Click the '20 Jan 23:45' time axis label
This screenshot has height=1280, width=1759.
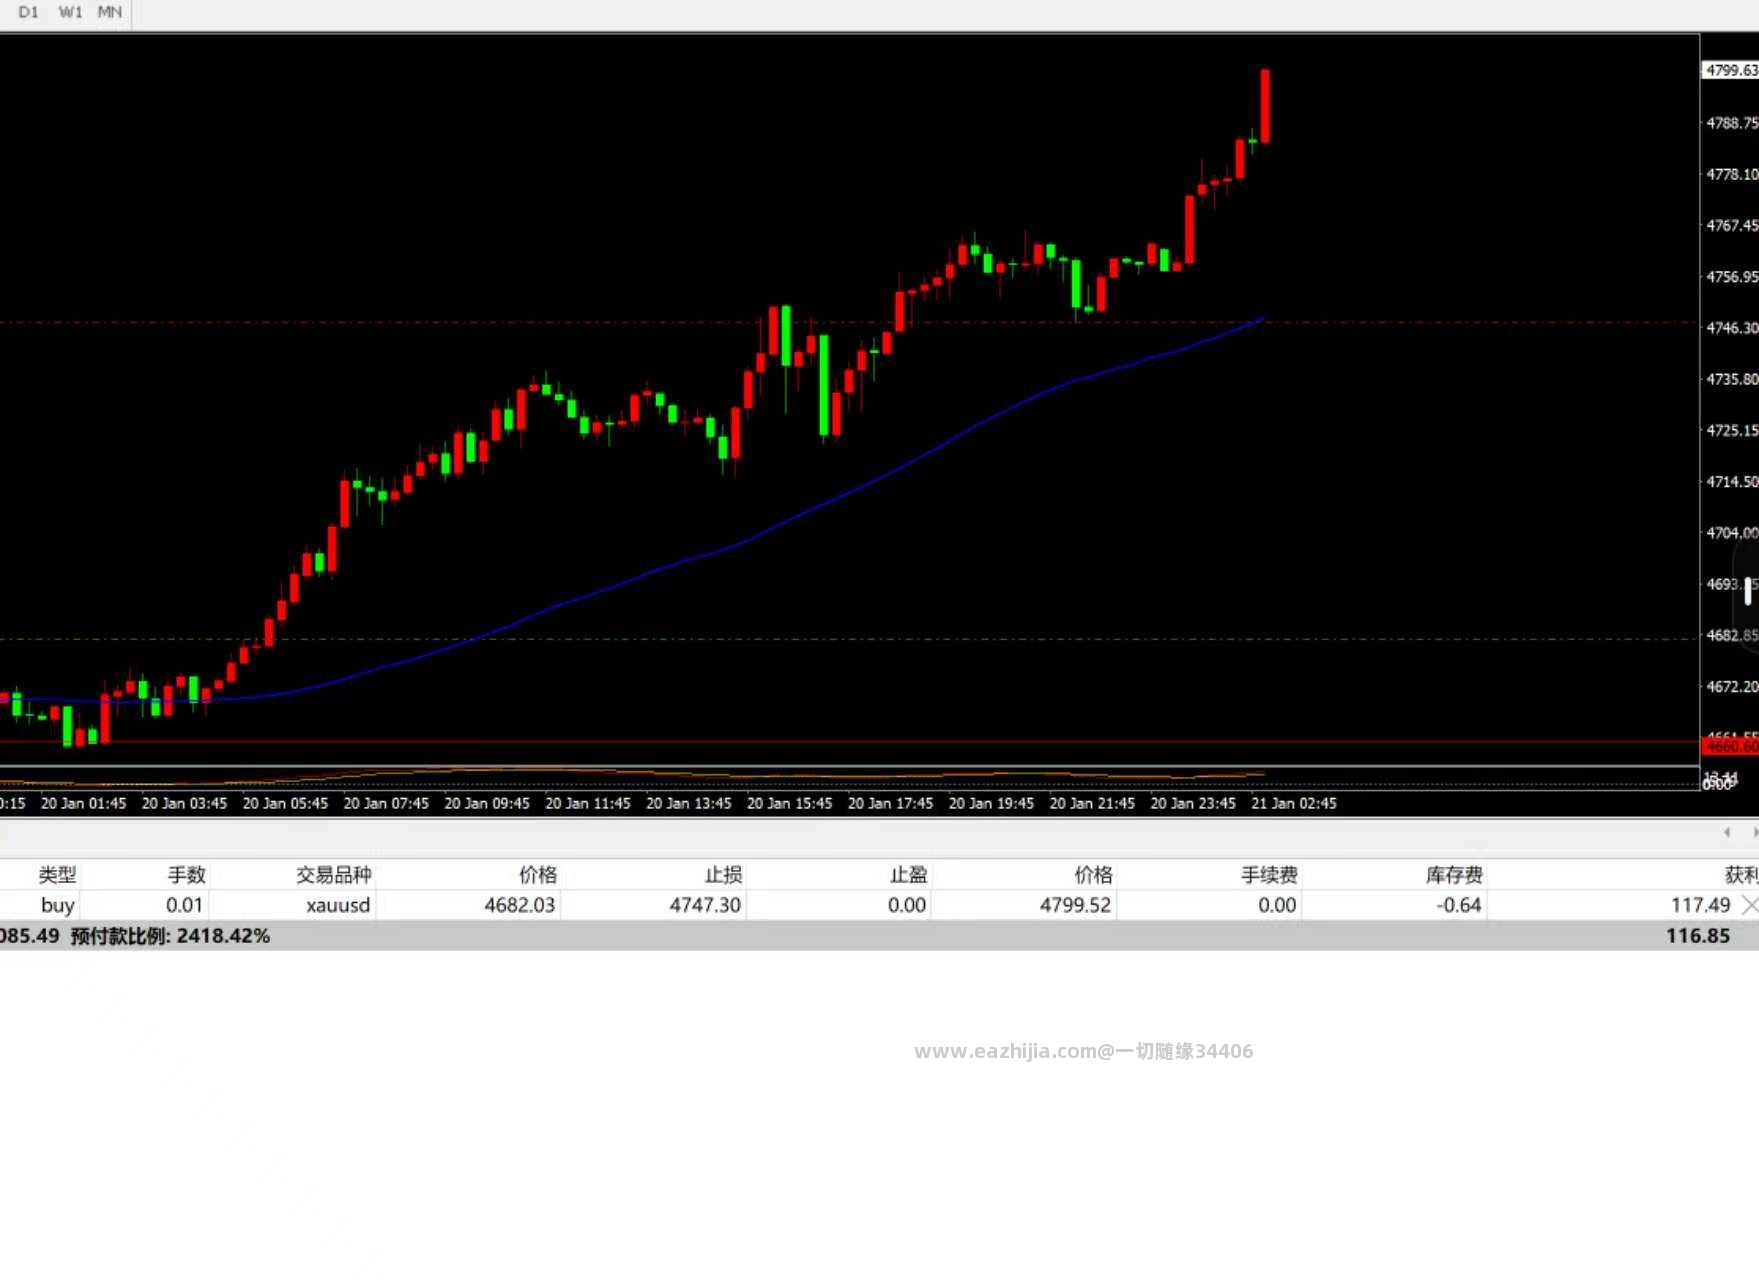point(1193,803)
